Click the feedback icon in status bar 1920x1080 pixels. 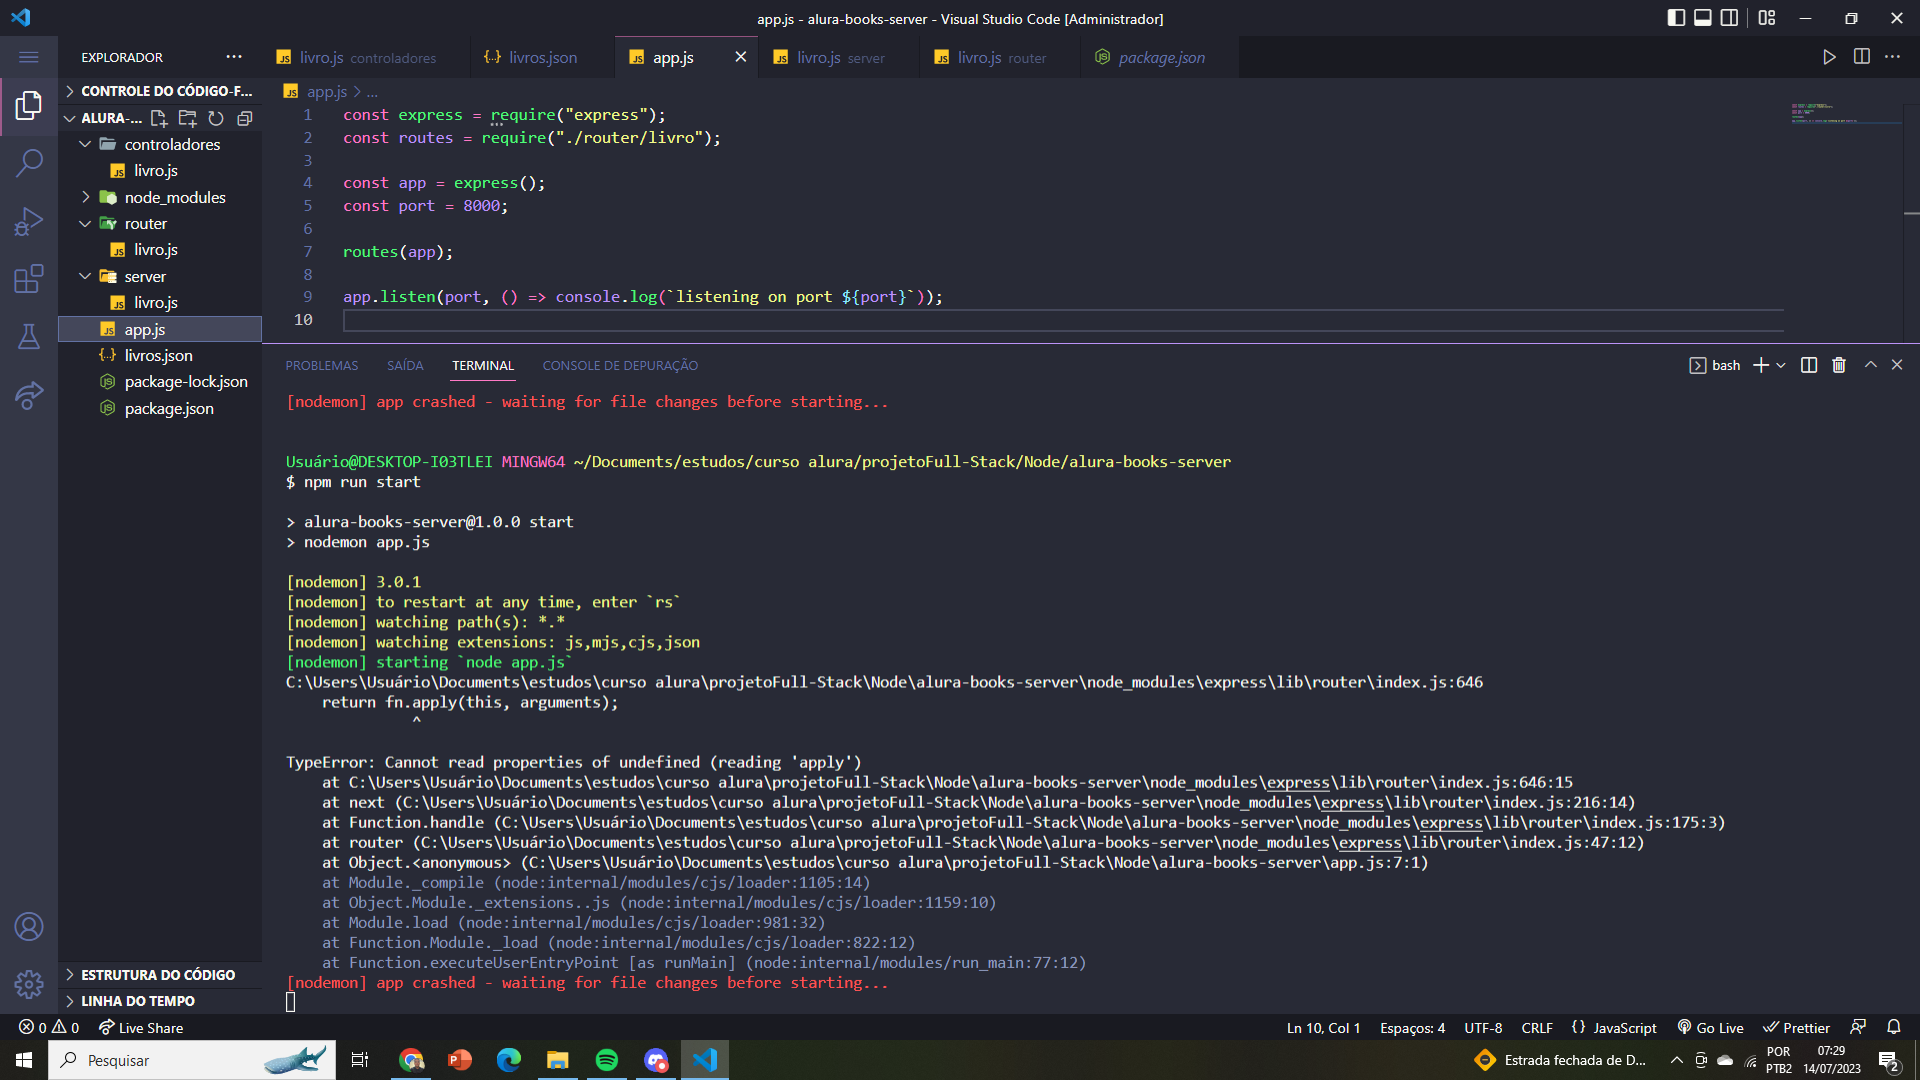click(x=1858, y=1027)
